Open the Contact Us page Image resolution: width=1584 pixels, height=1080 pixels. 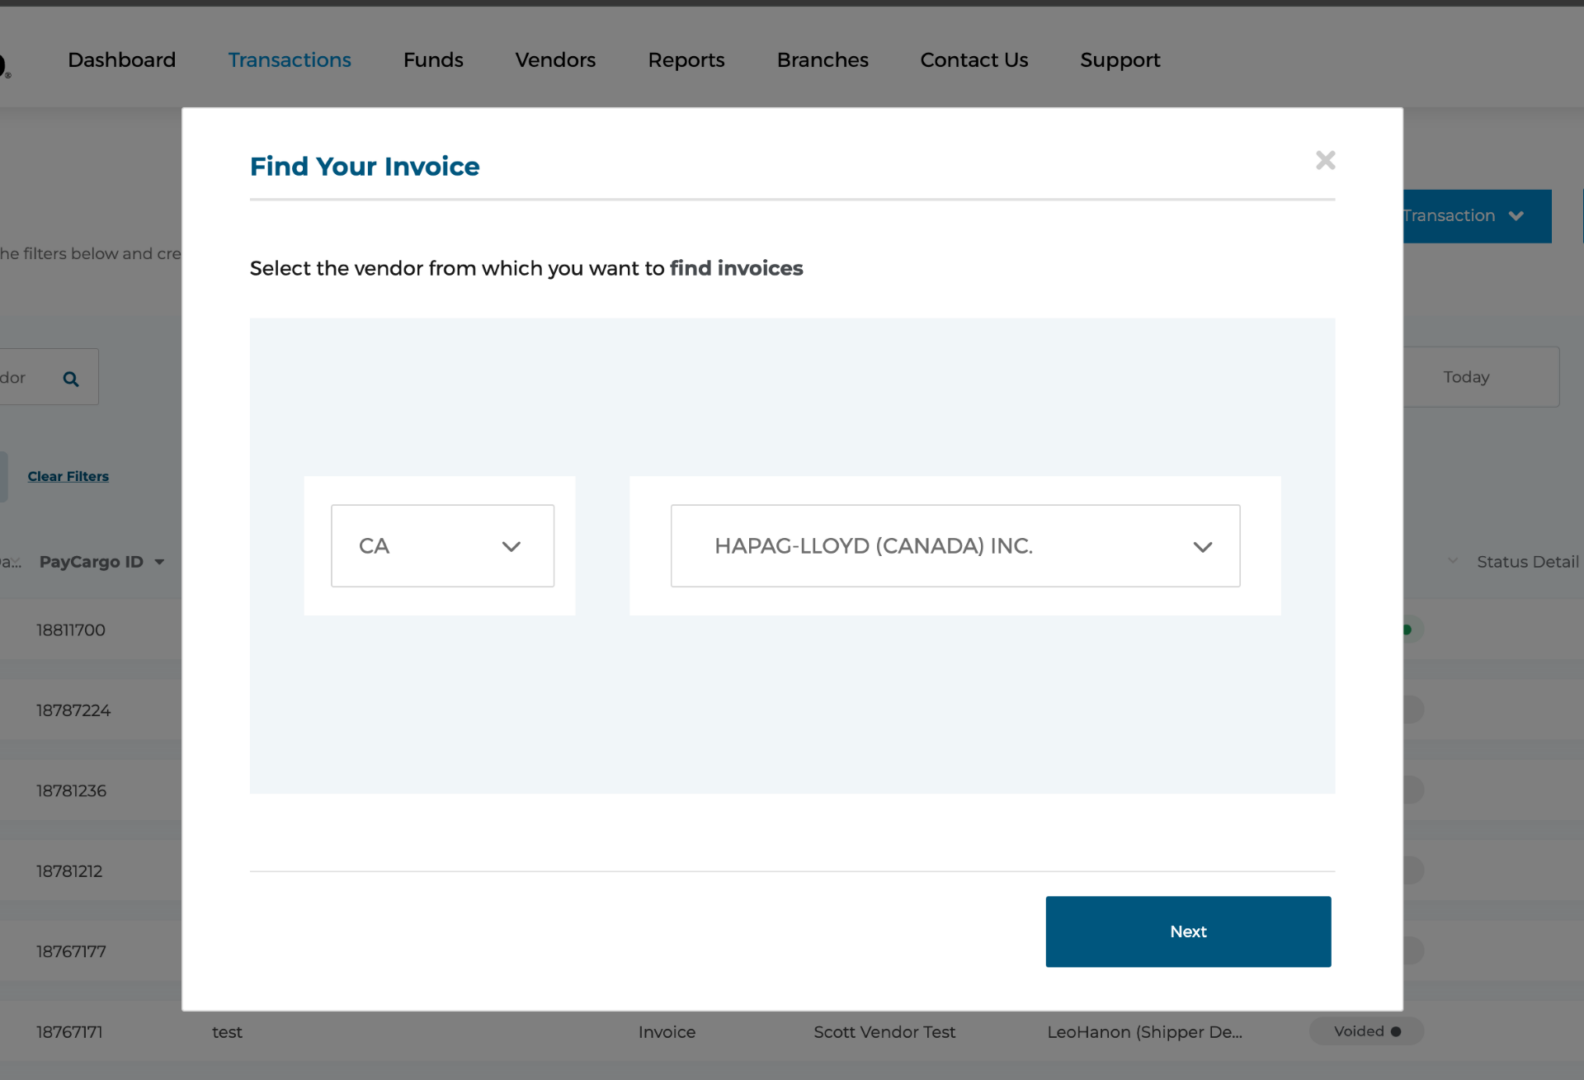point(973,60)
